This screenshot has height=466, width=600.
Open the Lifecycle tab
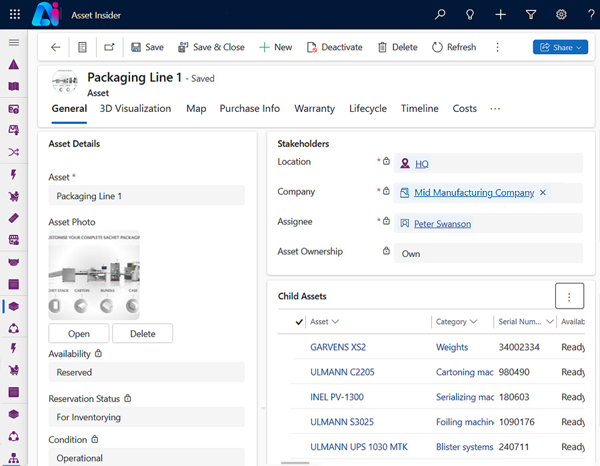coord(368,109)
